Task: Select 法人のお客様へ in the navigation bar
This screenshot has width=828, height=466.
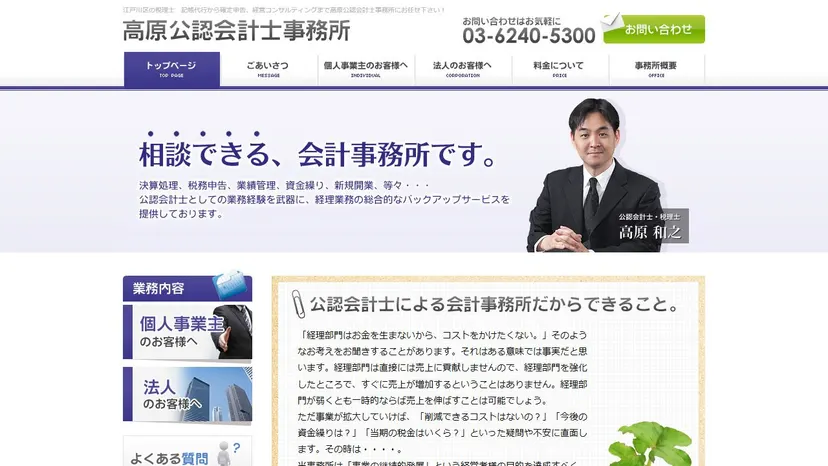Action: coord(463,69)
